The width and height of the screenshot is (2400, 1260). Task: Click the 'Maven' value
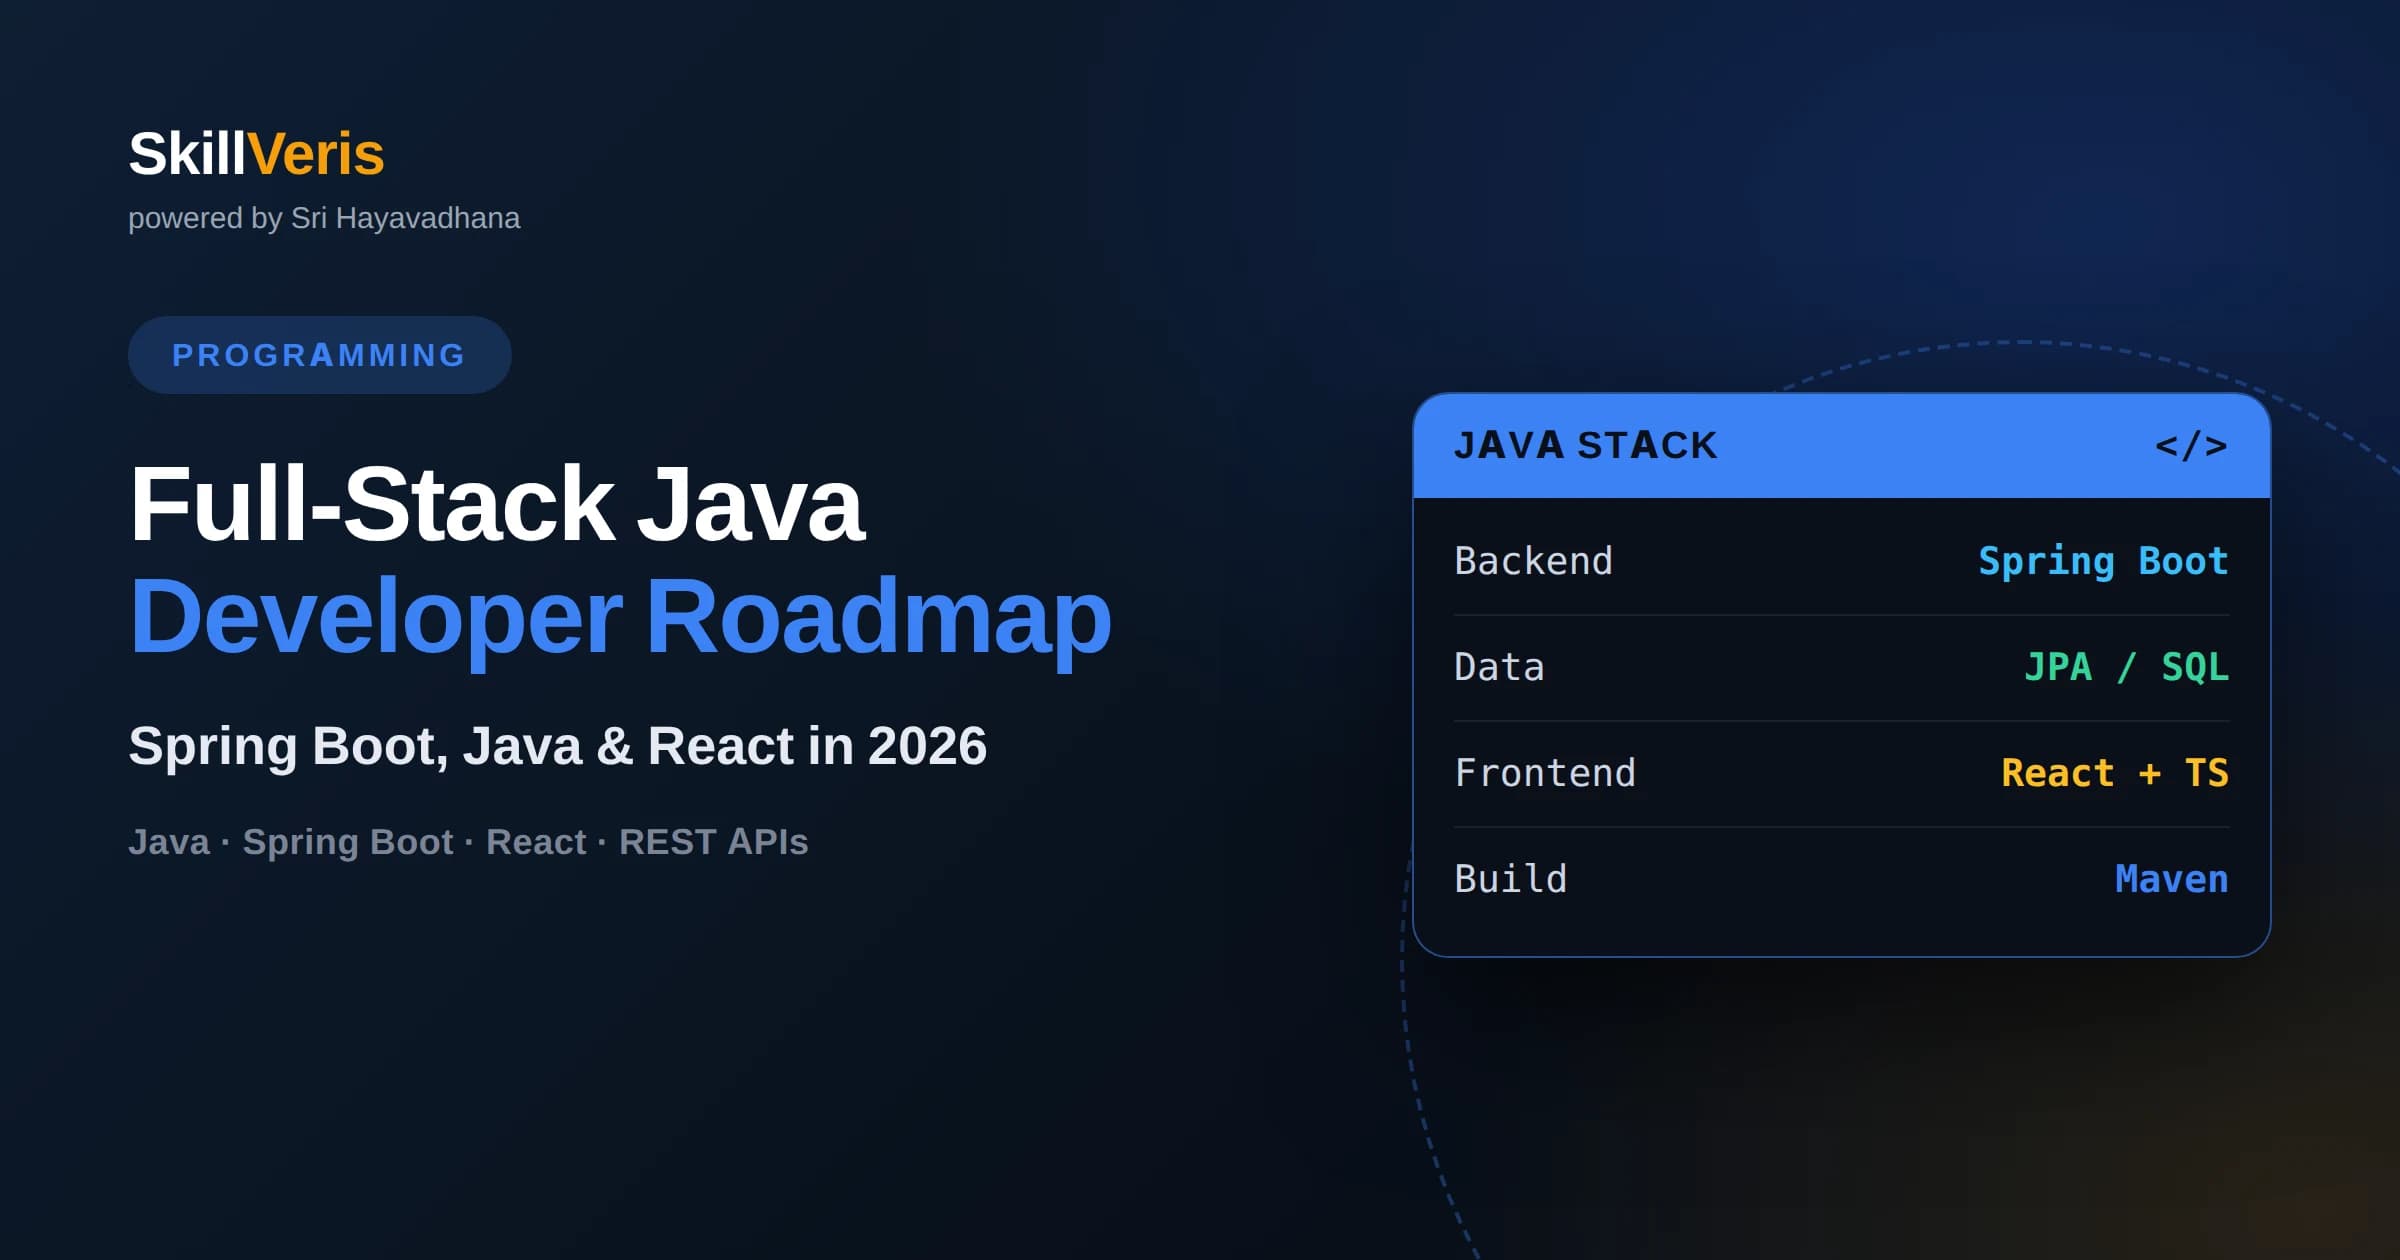[2171, 879]
